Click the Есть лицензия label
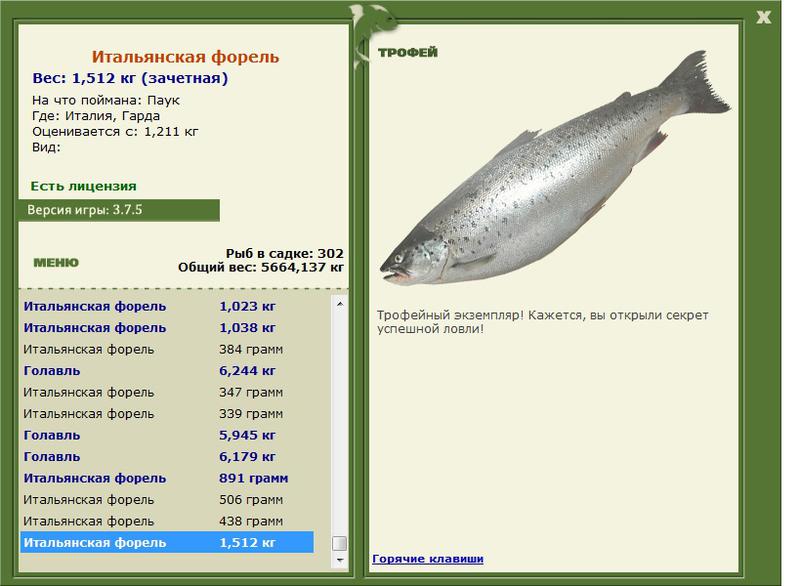The image size is (800, 586). 83,186
